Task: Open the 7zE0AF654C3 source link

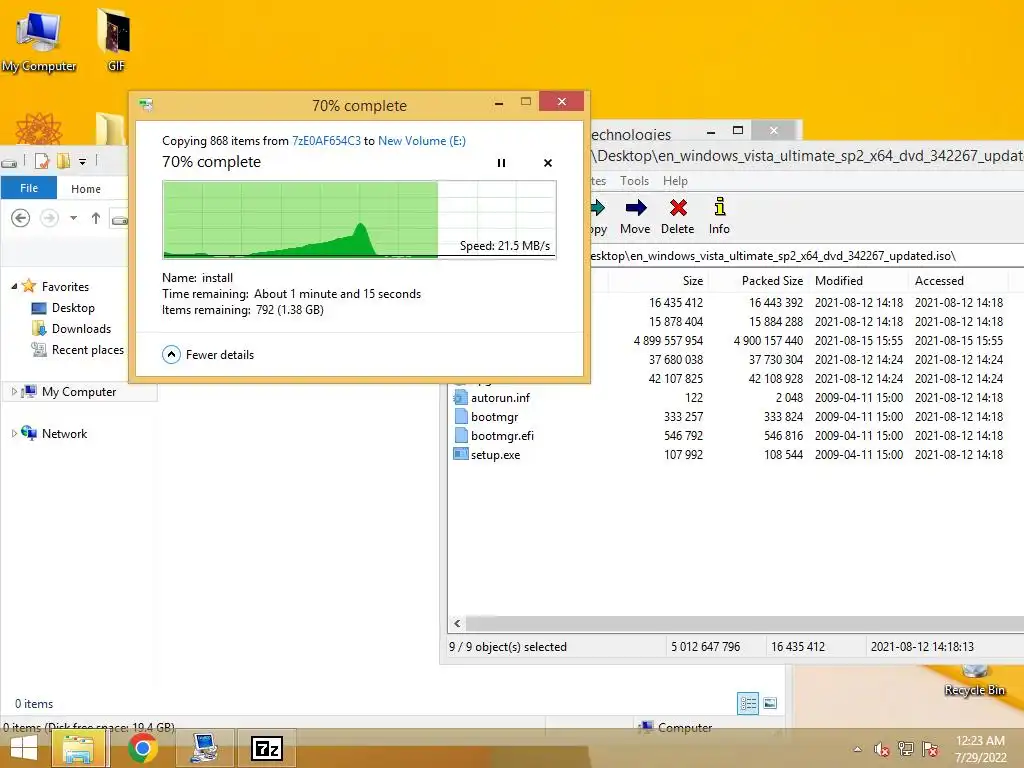Action: (326, 140)
